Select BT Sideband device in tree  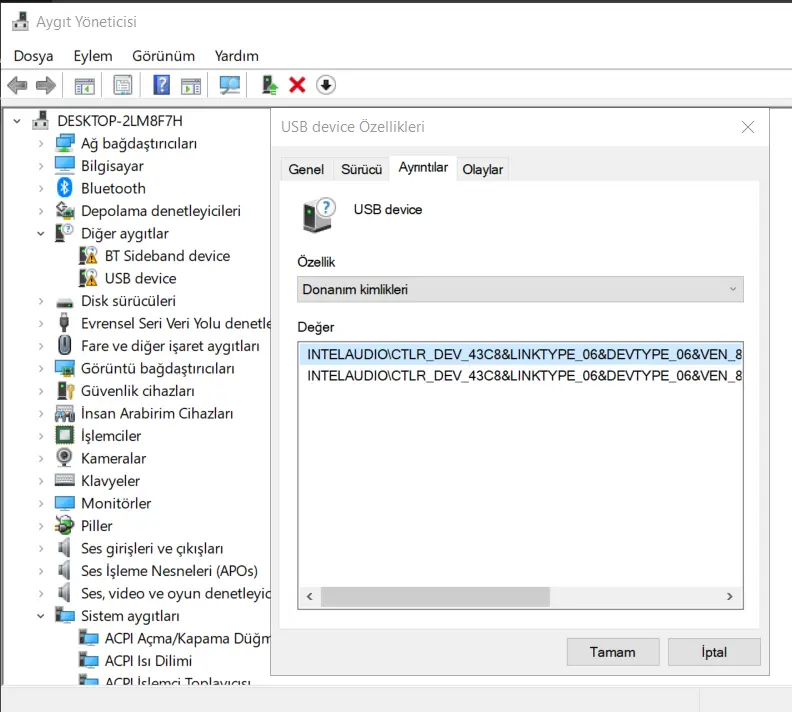point(167,256)
